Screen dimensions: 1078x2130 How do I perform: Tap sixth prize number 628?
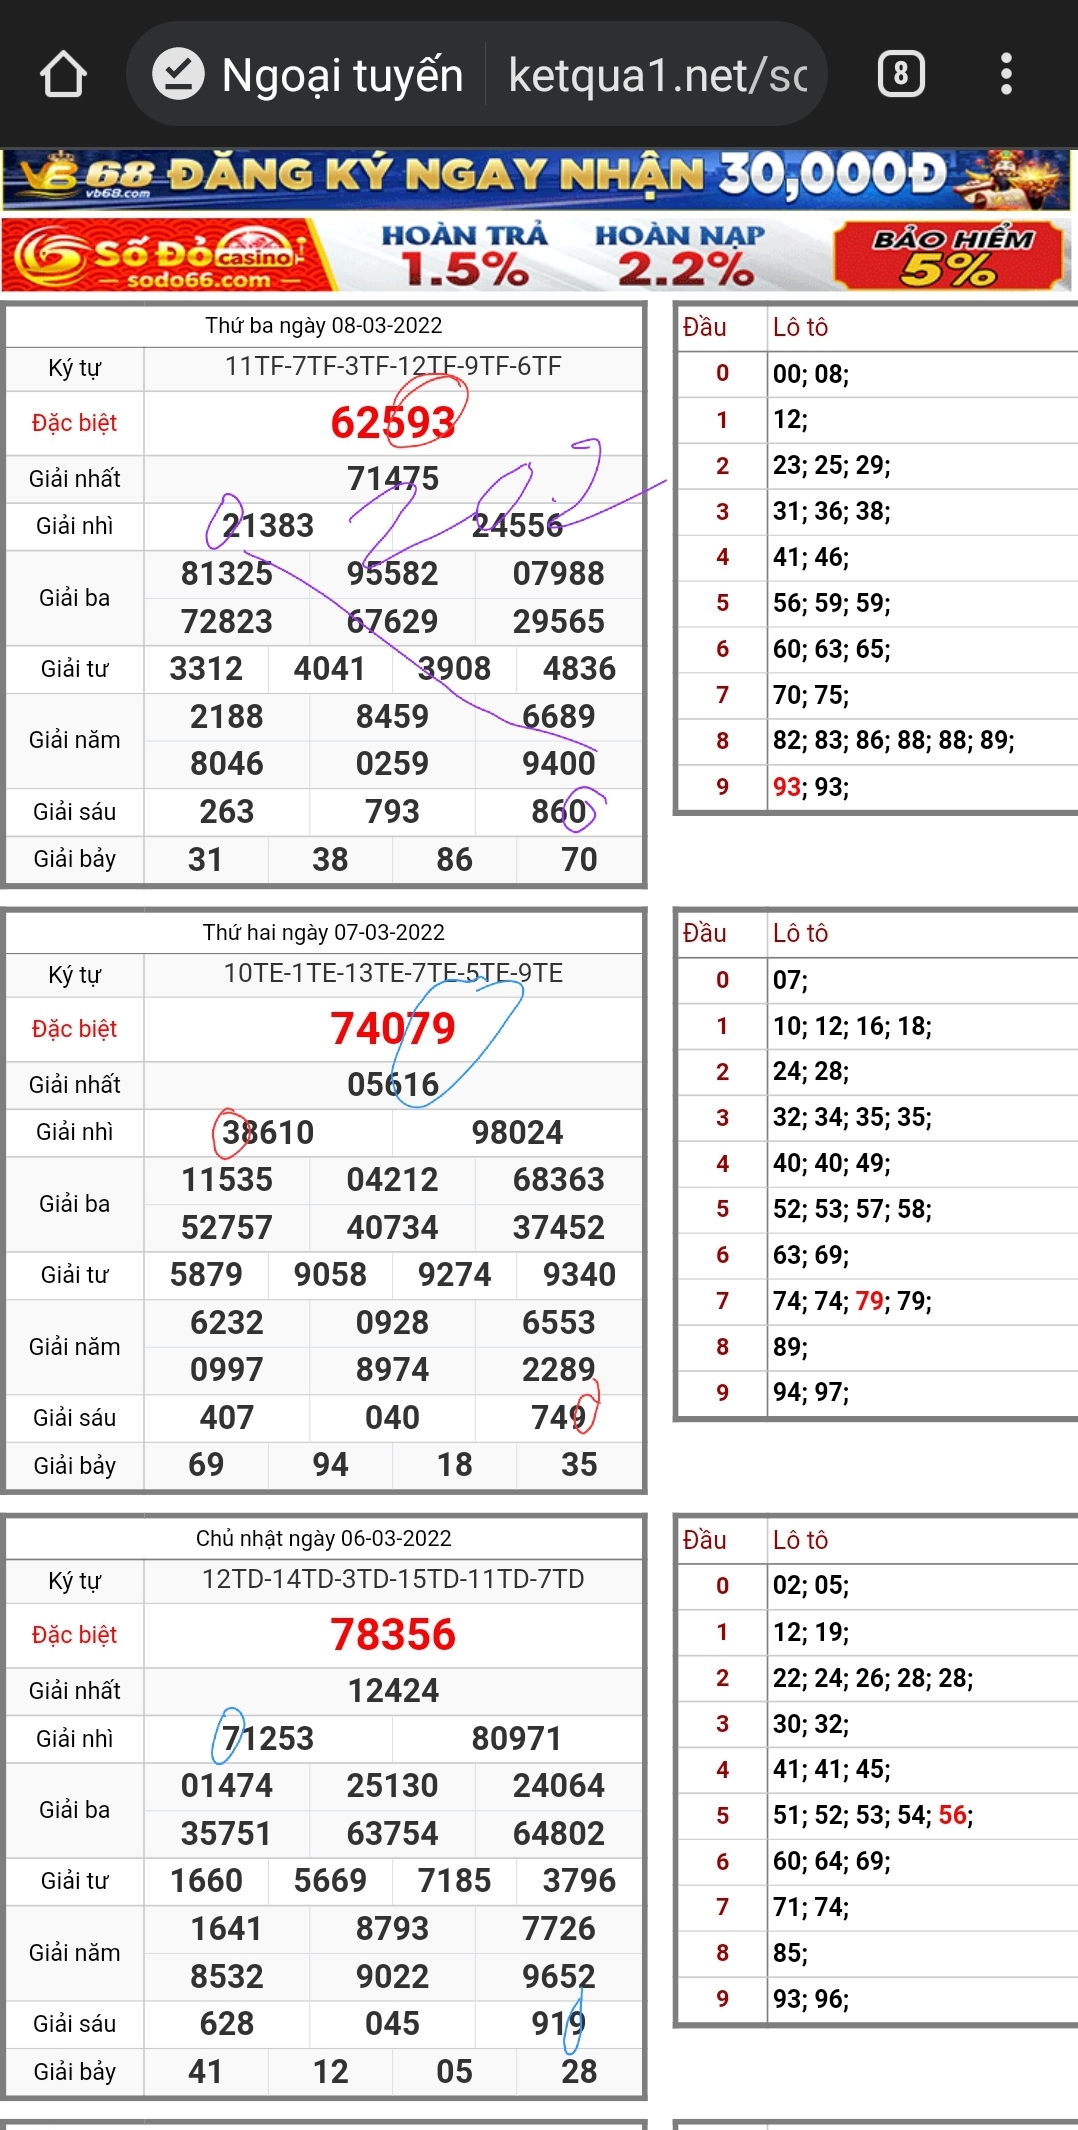pyautogui.click(x=227, y=2024)
